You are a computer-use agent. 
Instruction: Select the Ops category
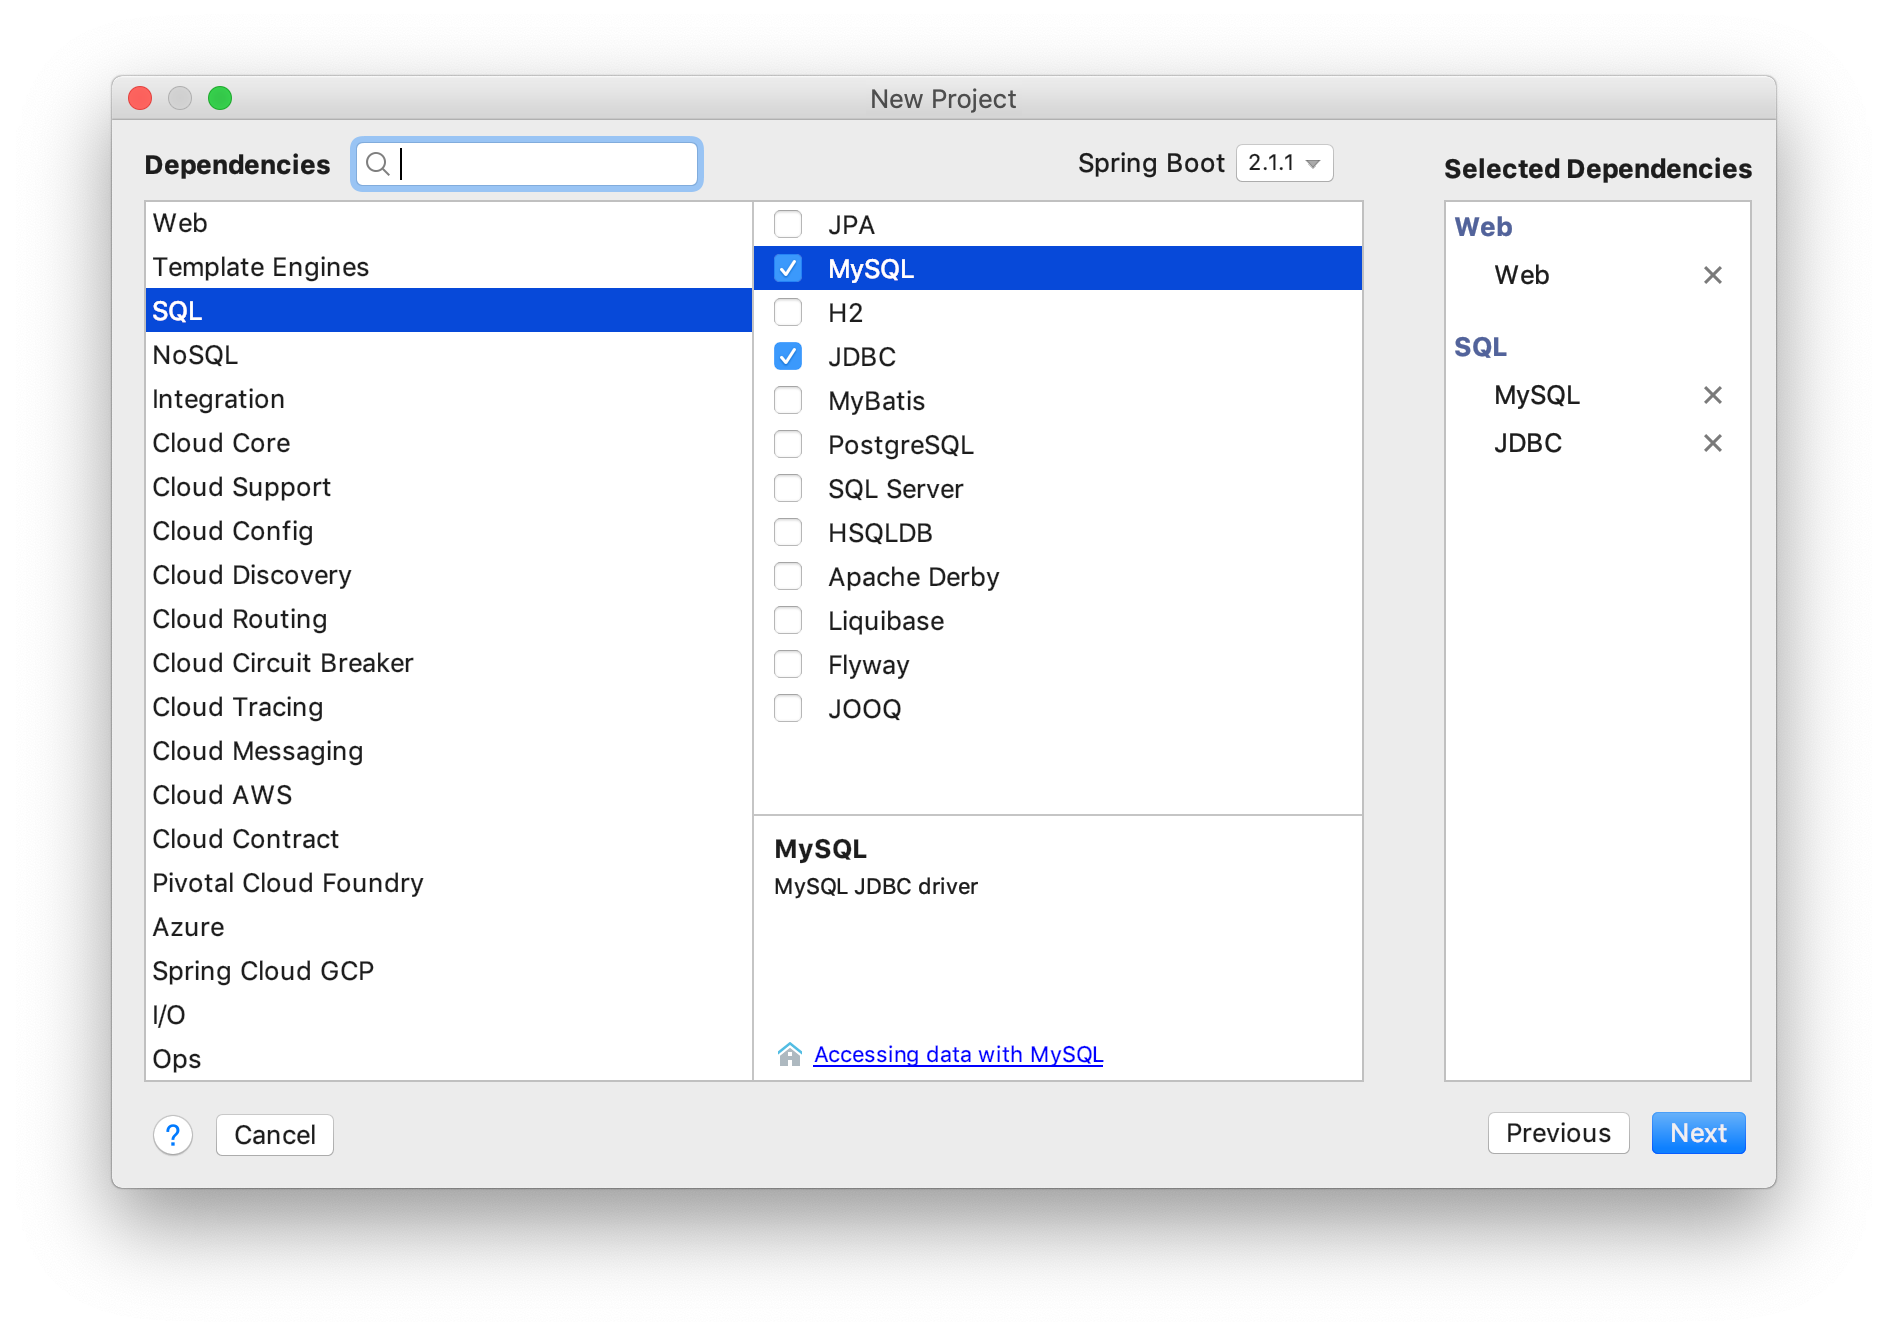click(448, 1059)
